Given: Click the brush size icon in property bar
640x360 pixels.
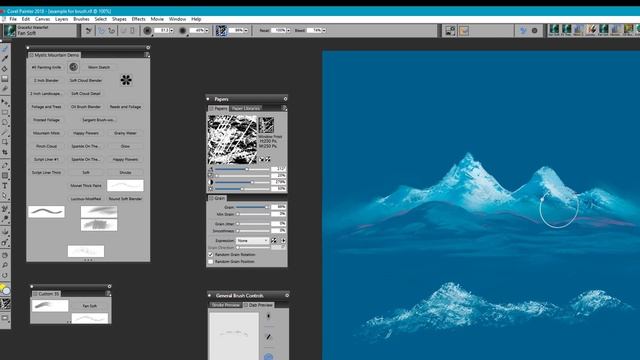Looking at the screenshot, I should pos(147,31).
